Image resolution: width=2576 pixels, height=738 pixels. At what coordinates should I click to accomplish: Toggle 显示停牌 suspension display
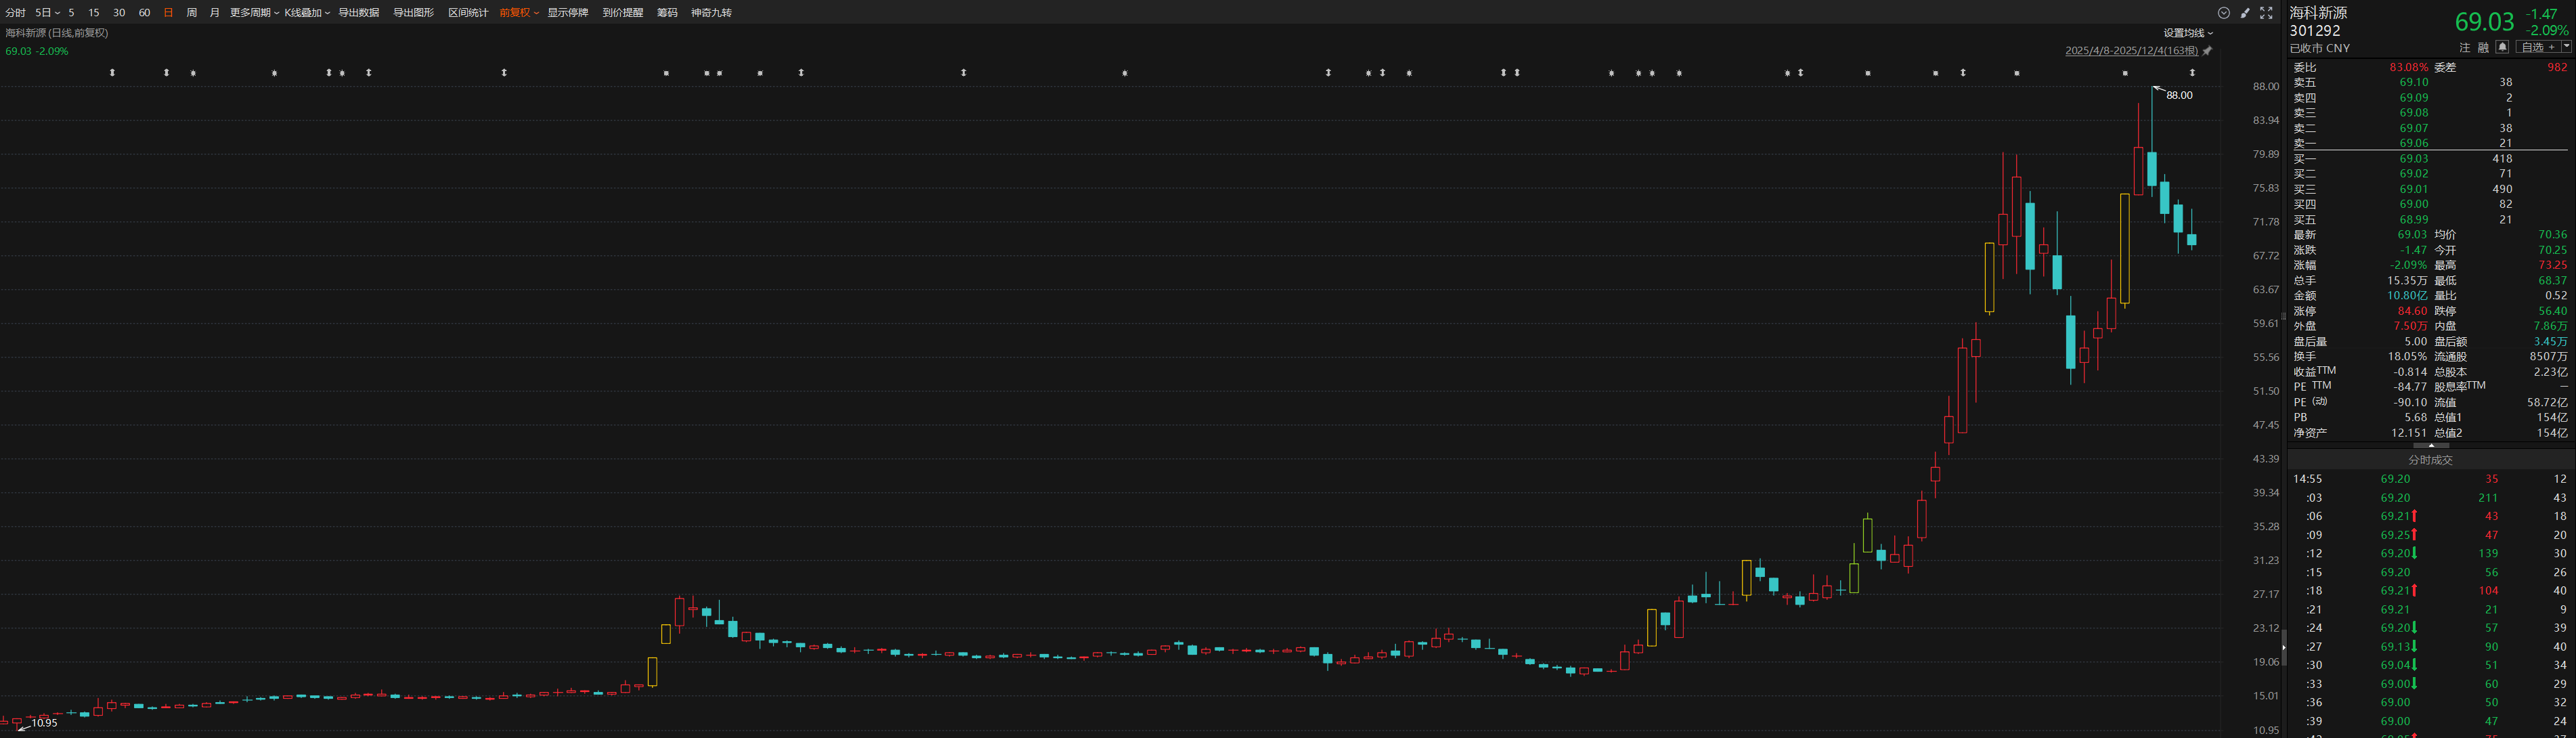click(567, 13)
